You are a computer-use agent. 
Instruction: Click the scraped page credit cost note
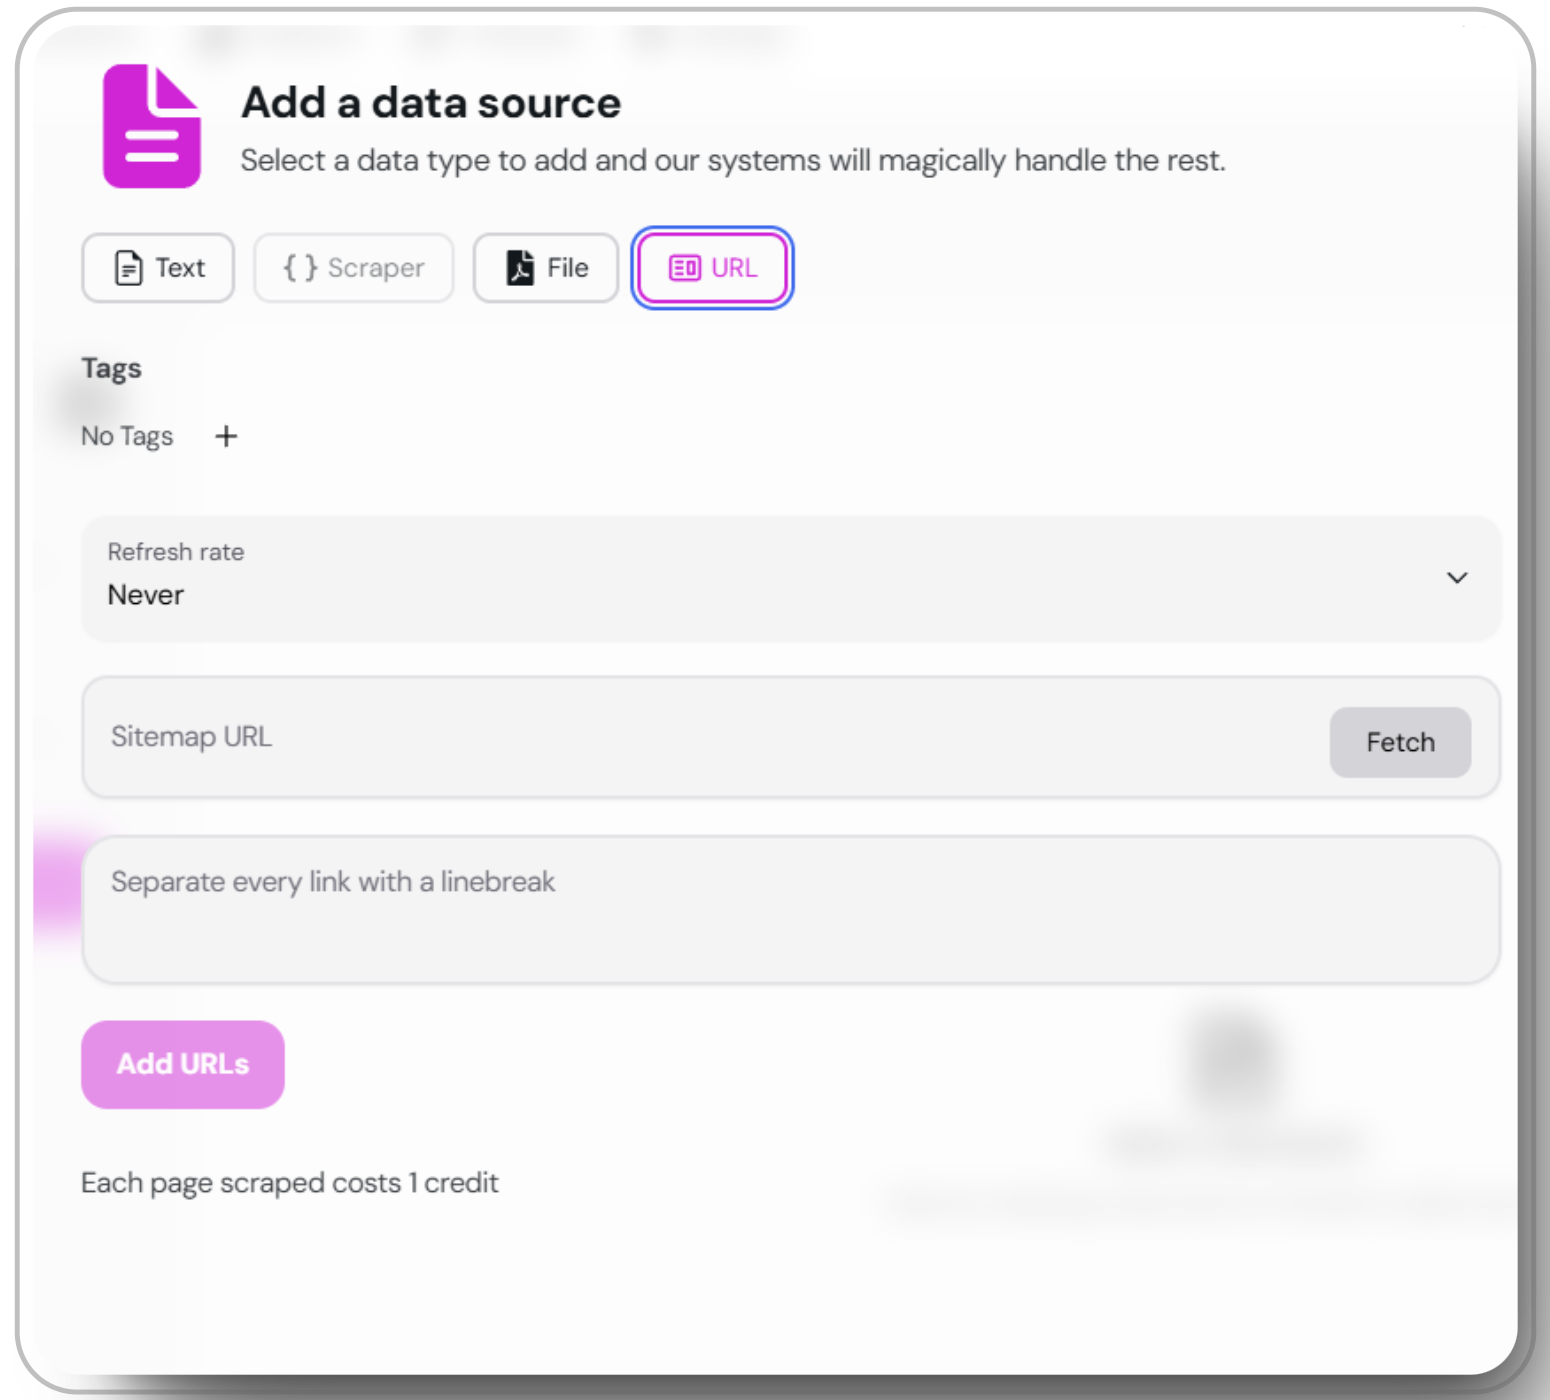[289, 1183]
